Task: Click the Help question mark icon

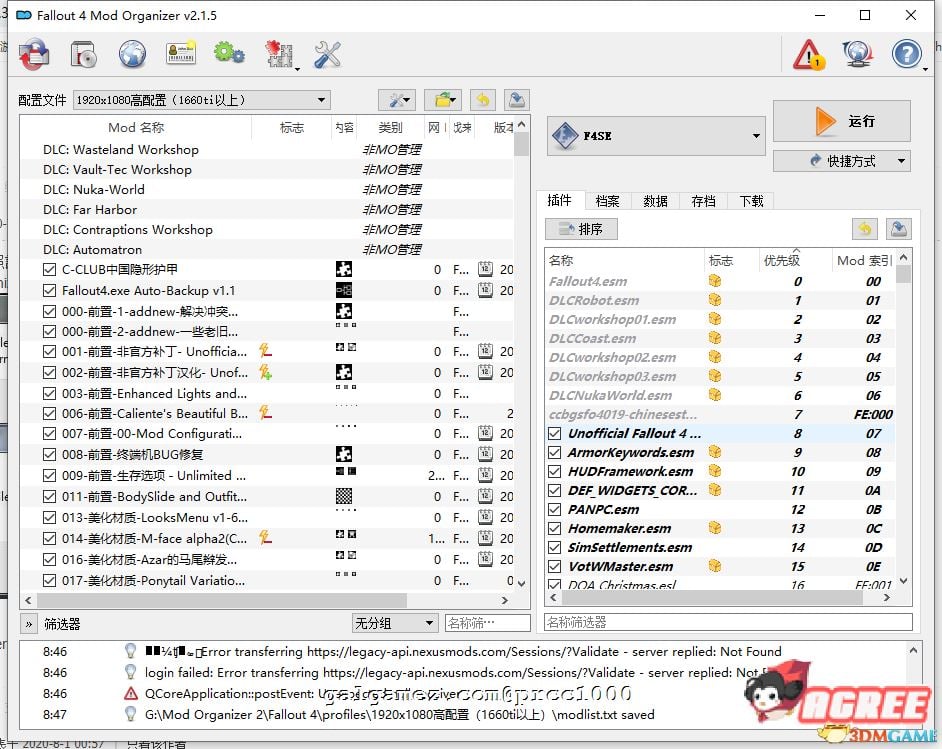Action: click(907, 55)
